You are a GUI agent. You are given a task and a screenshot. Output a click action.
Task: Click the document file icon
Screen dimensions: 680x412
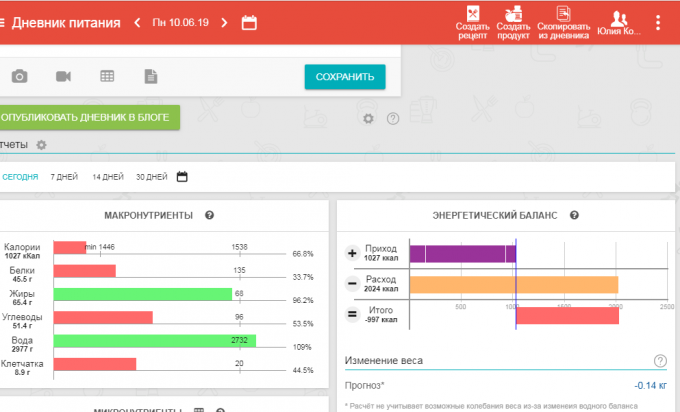click(150, 76)
